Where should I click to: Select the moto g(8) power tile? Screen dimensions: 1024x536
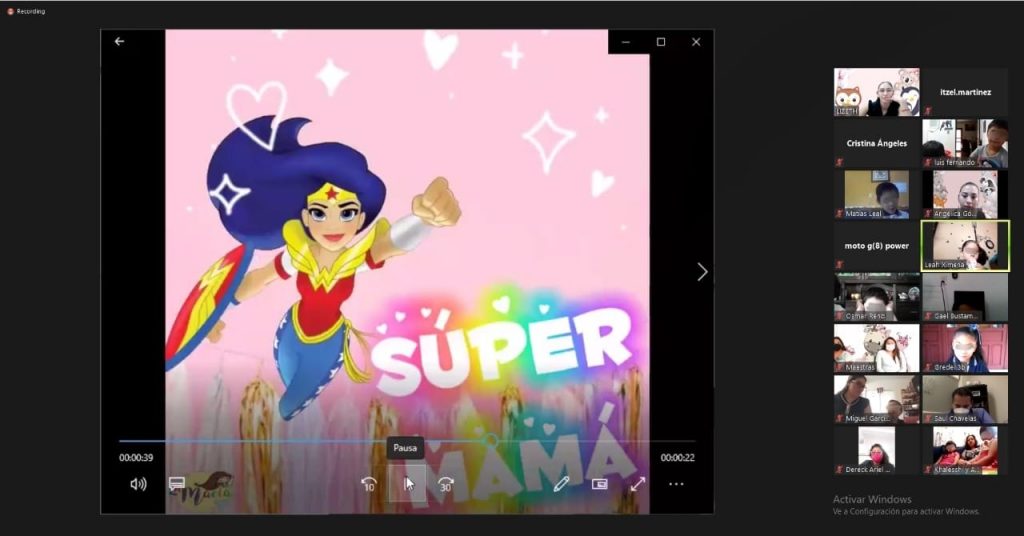click(876, 245)
